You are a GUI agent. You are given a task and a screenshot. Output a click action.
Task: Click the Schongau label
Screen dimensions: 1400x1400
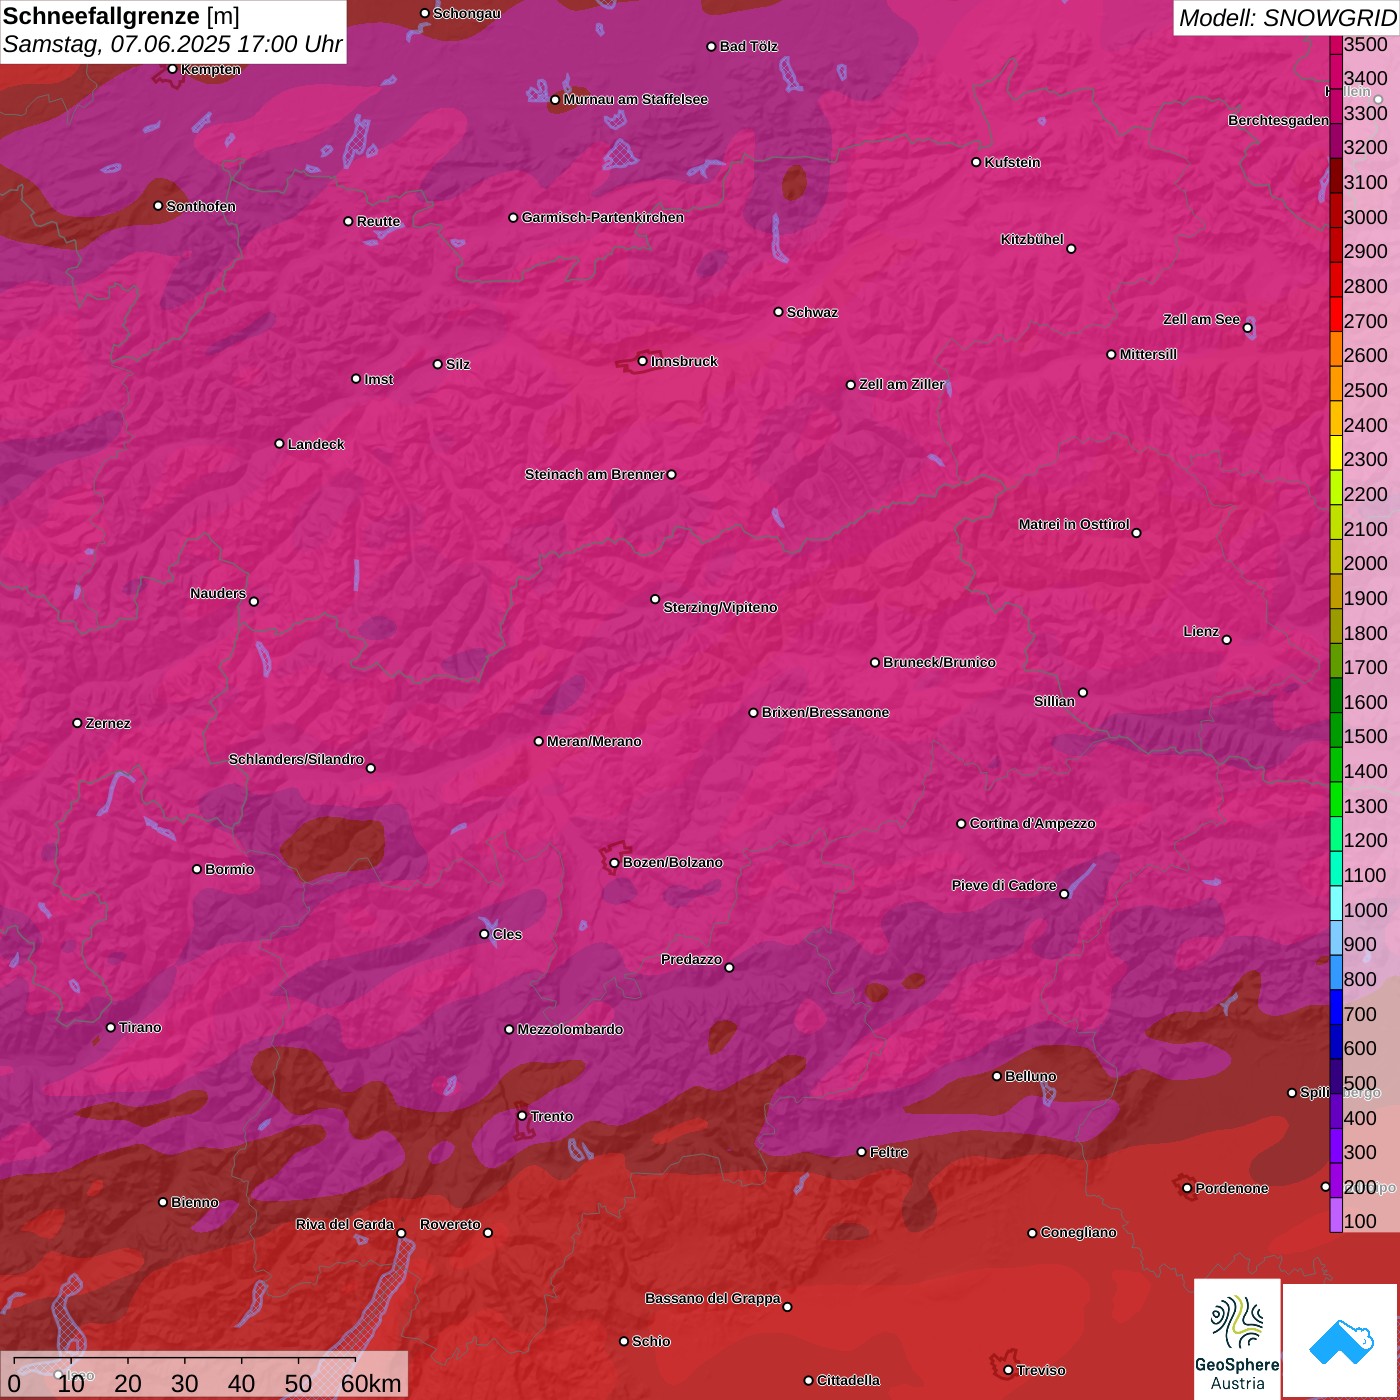[x=466, y=13]
